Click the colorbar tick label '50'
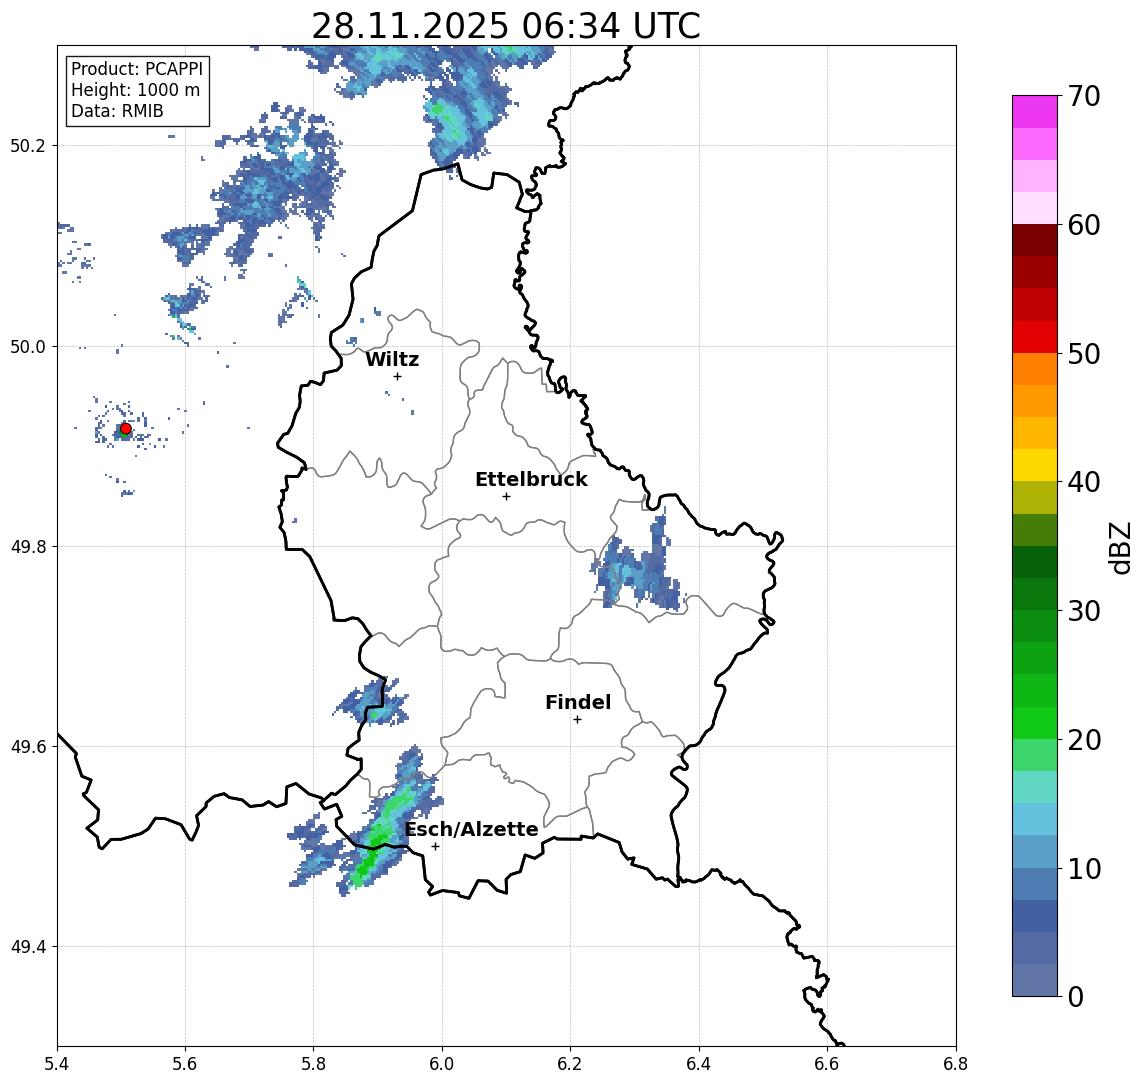Screen dimensions: 1145x1084 [1084, 354]
